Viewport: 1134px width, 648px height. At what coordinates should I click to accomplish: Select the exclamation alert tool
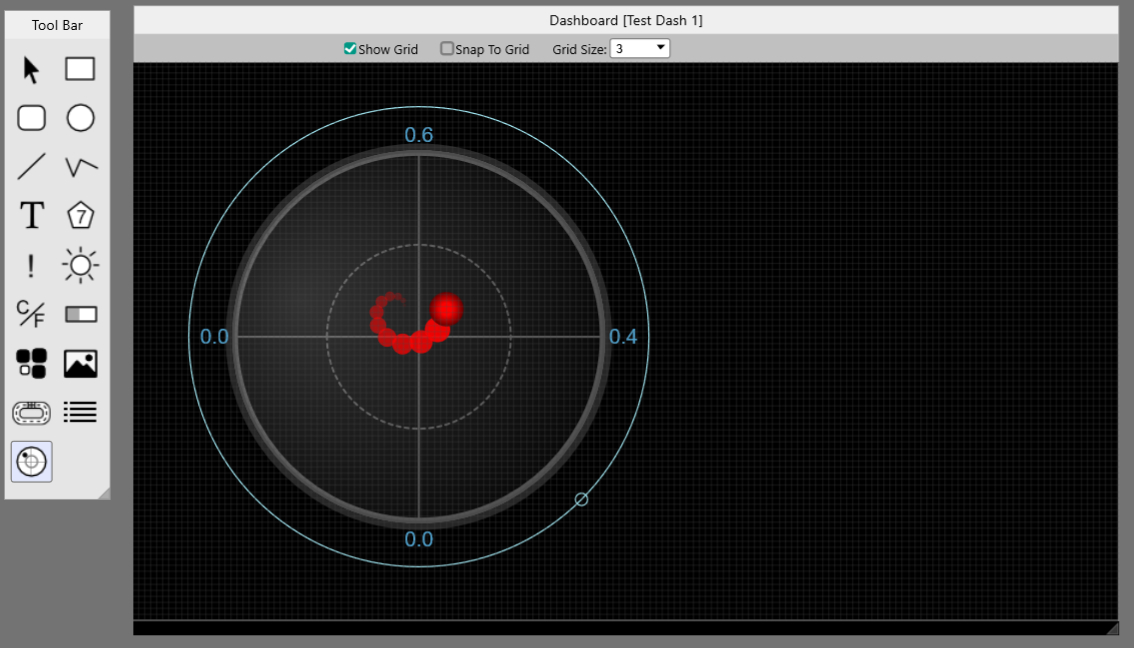(30, 265)
